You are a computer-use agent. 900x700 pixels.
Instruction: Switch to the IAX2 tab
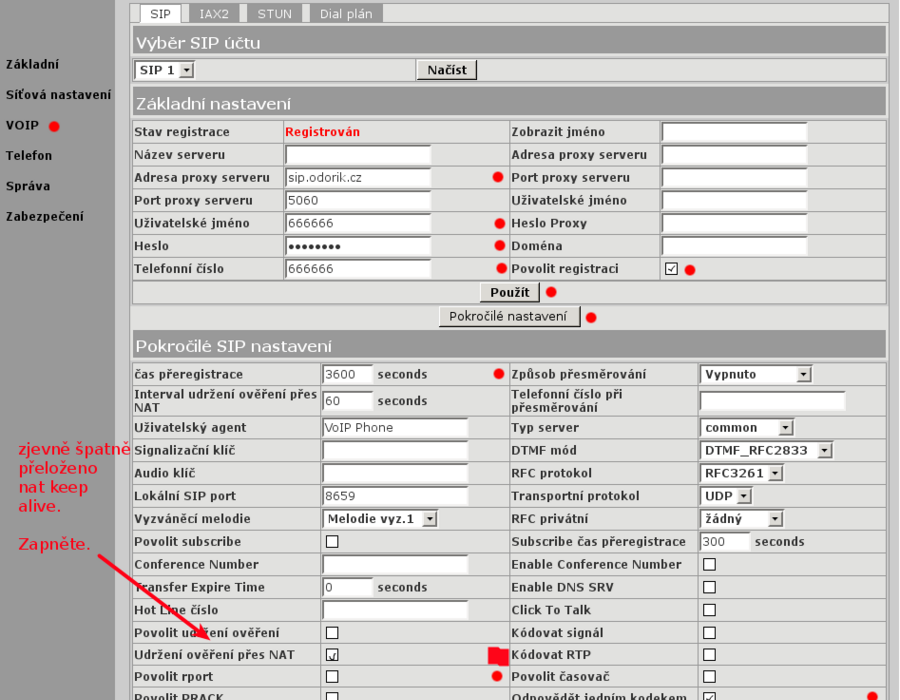tap(214, 14)
